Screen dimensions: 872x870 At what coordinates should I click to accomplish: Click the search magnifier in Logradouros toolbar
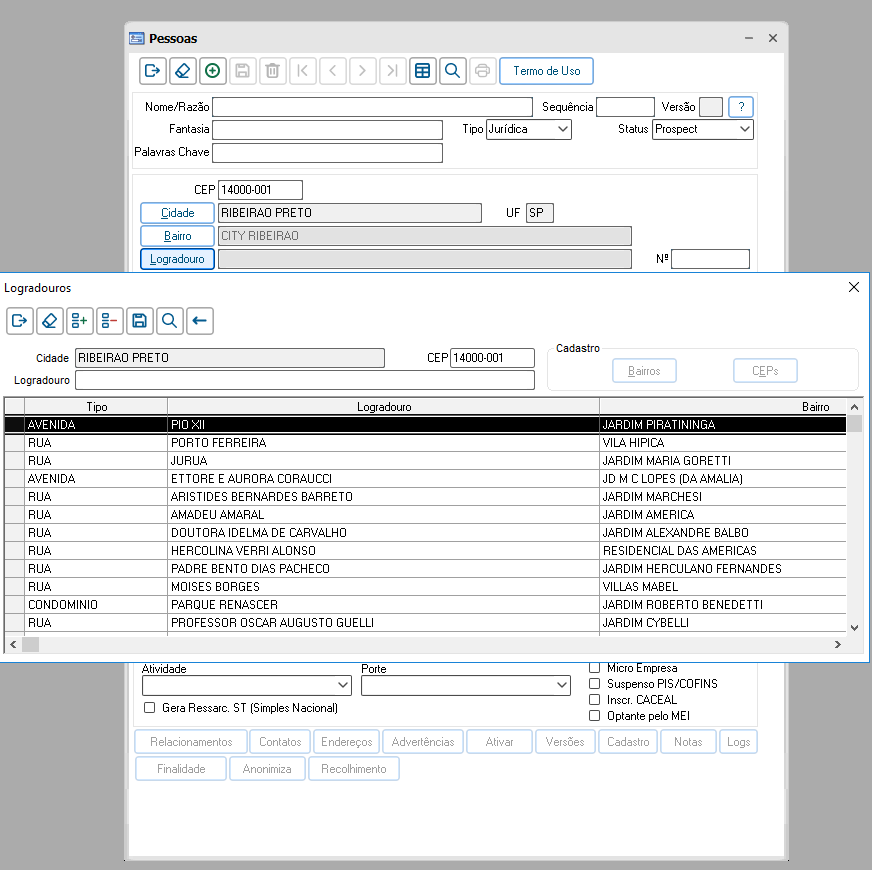[170, 321]
